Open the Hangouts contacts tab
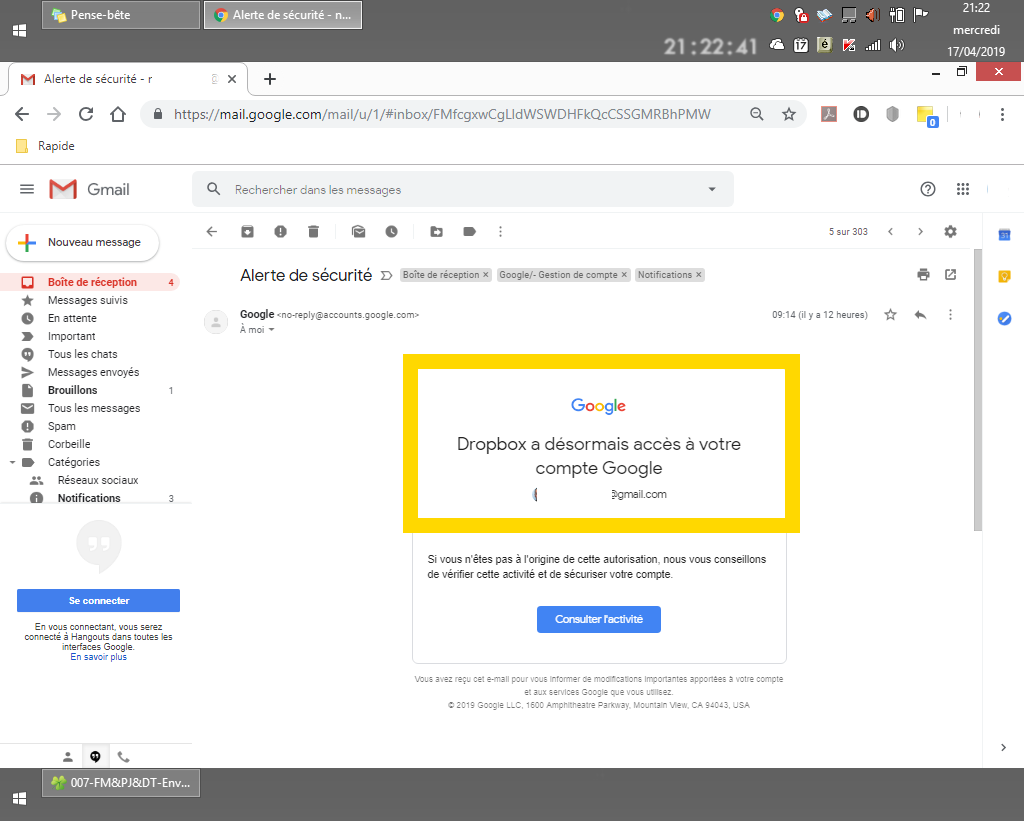 pyautogui.click(x=67, y=757)
